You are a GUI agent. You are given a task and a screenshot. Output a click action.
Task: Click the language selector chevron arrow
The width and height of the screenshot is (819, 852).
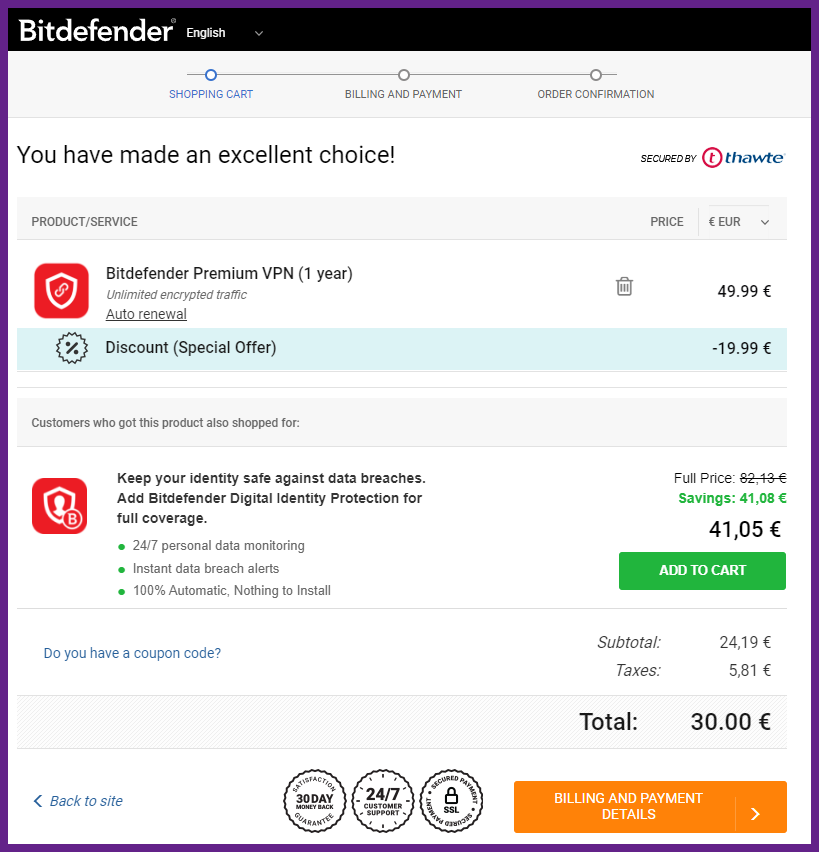[259, 33]
